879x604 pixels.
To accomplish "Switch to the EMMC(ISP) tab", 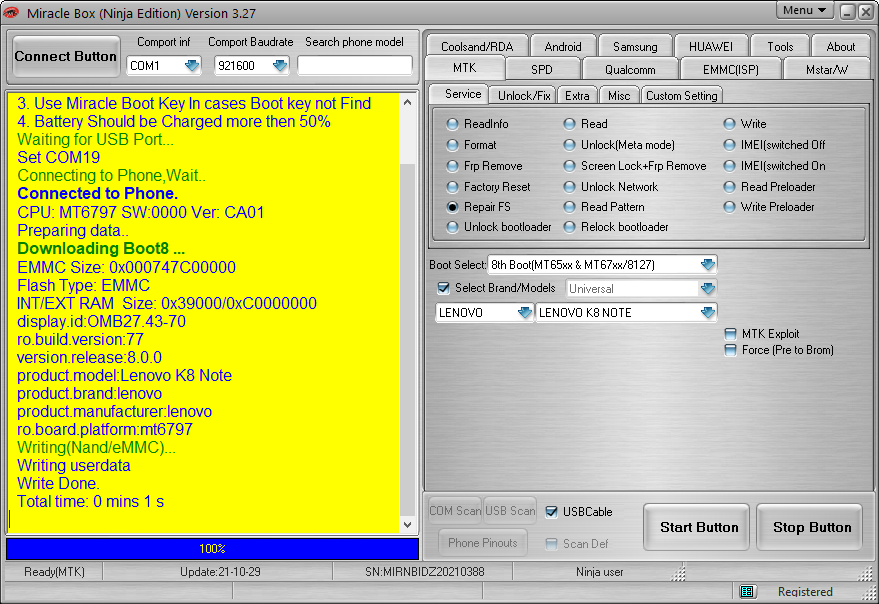I will point(730,70).
